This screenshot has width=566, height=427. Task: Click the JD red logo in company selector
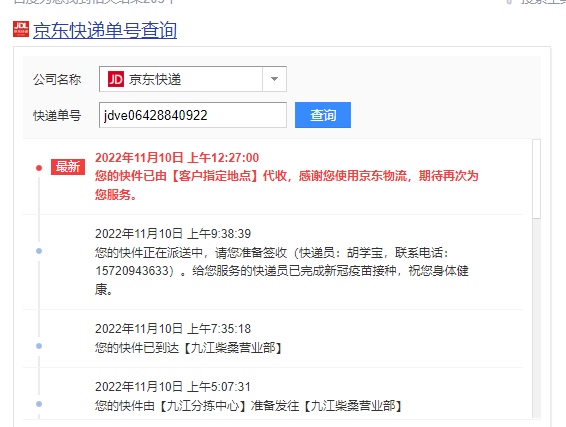tap(116, 79)
